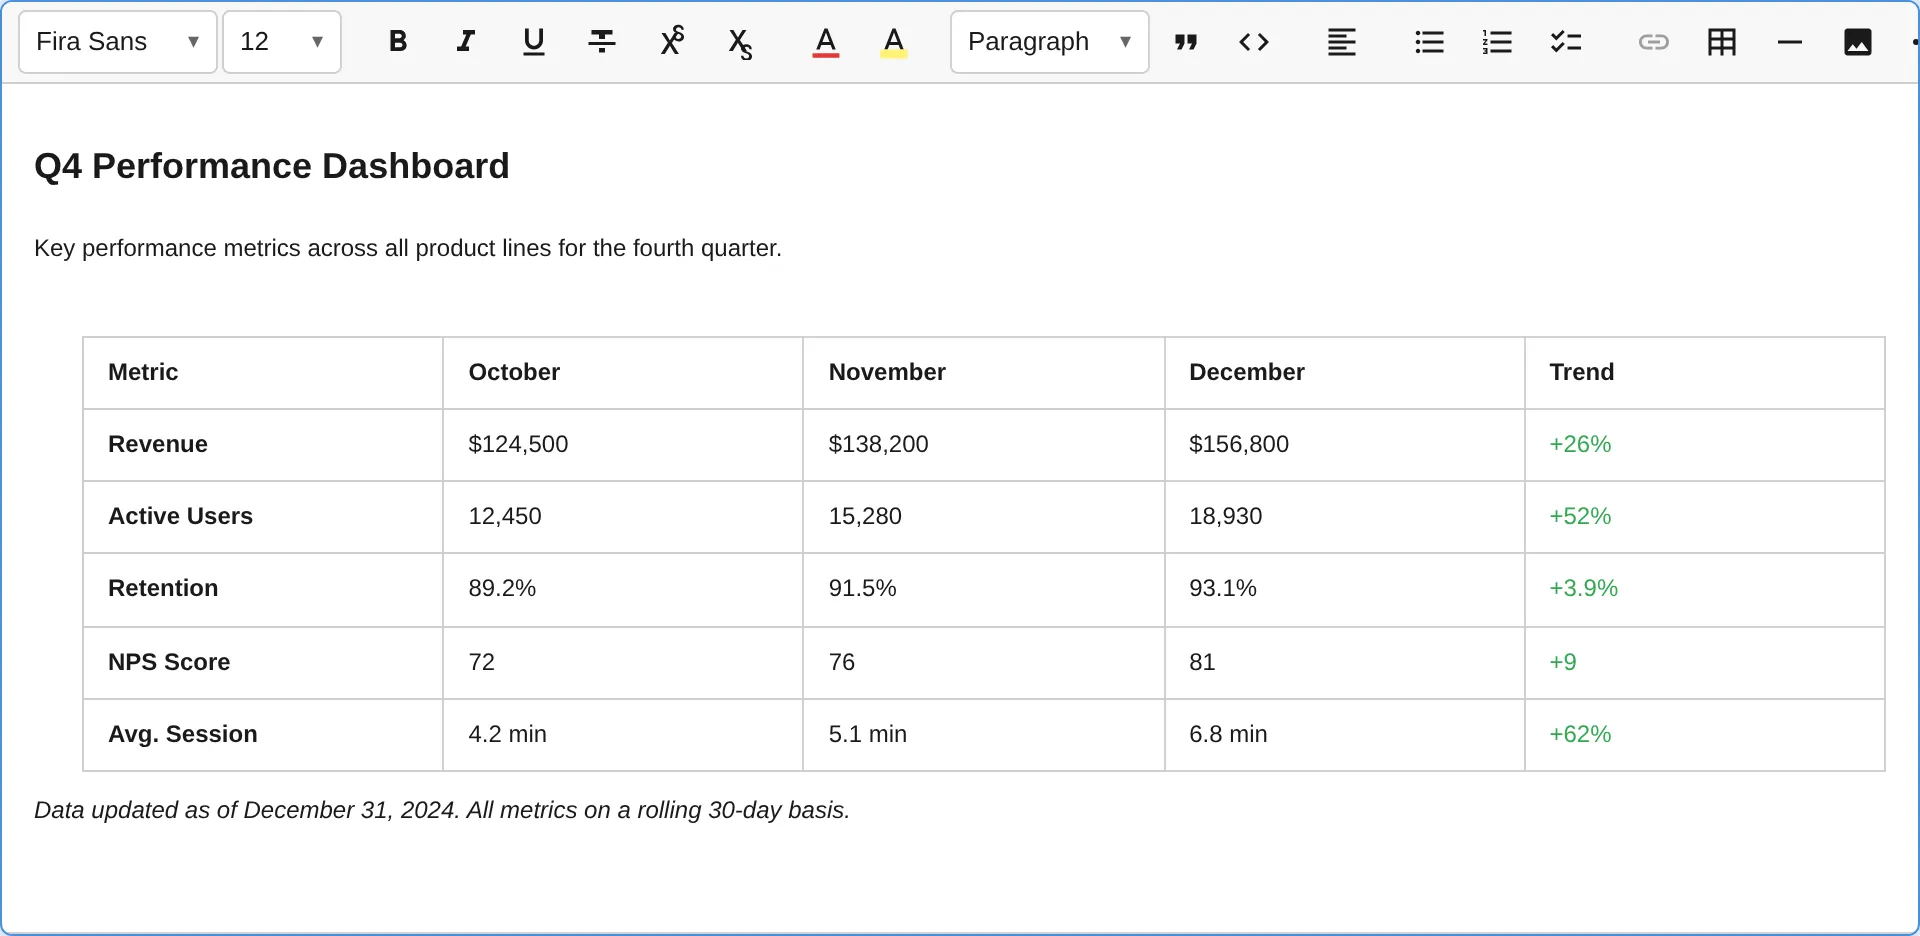Insert a code block
This screenshot has height=936, width=1920.
click(1254, 42)
